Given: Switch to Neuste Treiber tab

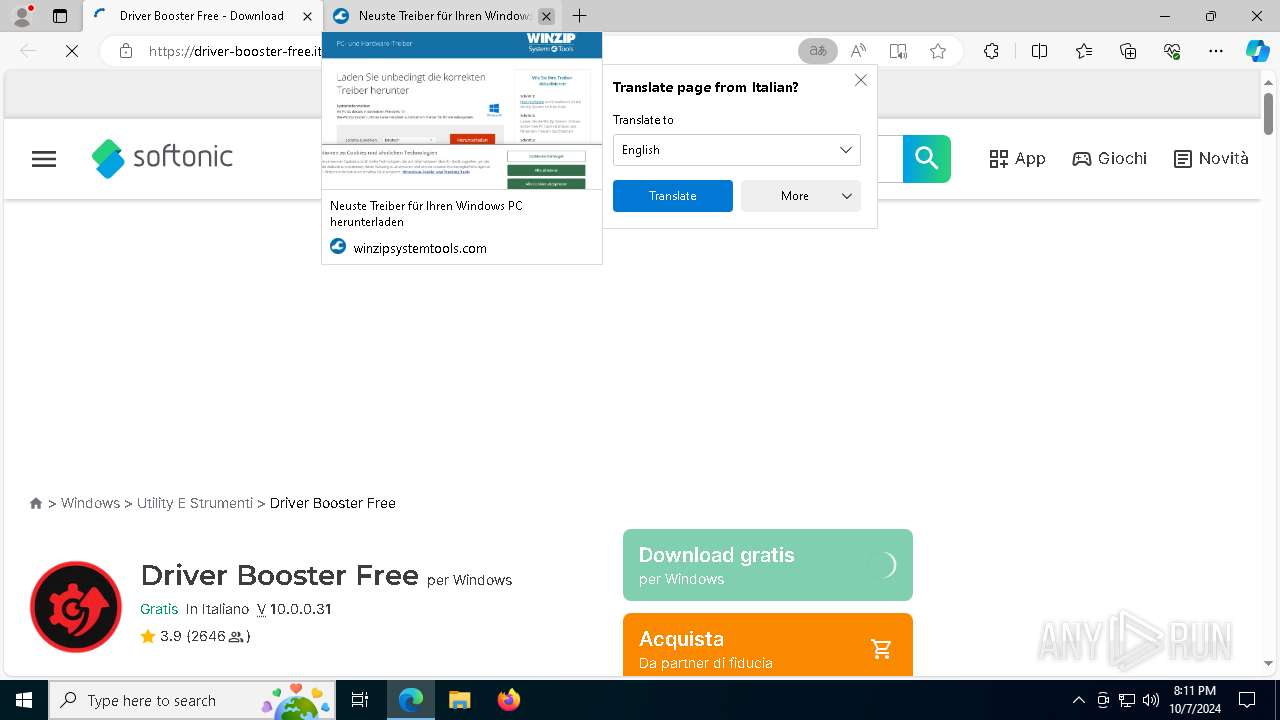Looking at the screenshot, I should tap(444, 16).
